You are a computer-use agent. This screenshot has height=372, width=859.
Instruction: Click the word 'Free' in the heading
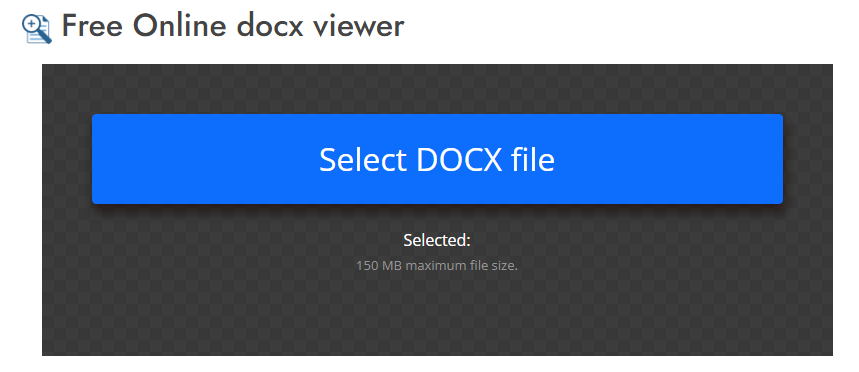[x=92, y=26]
